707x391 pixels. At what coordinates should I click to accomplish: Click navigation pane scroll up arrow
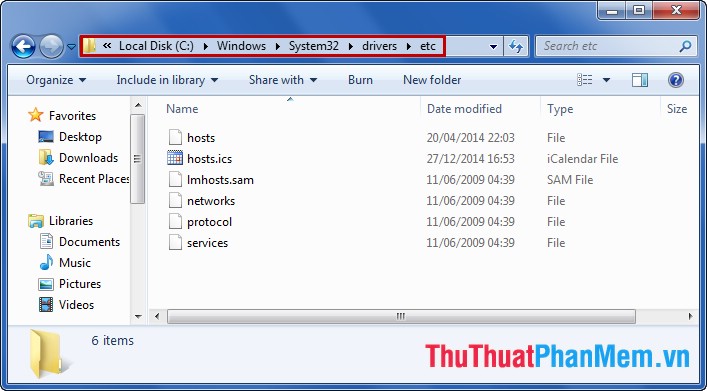pyautogui.click(x=138, y=106)
